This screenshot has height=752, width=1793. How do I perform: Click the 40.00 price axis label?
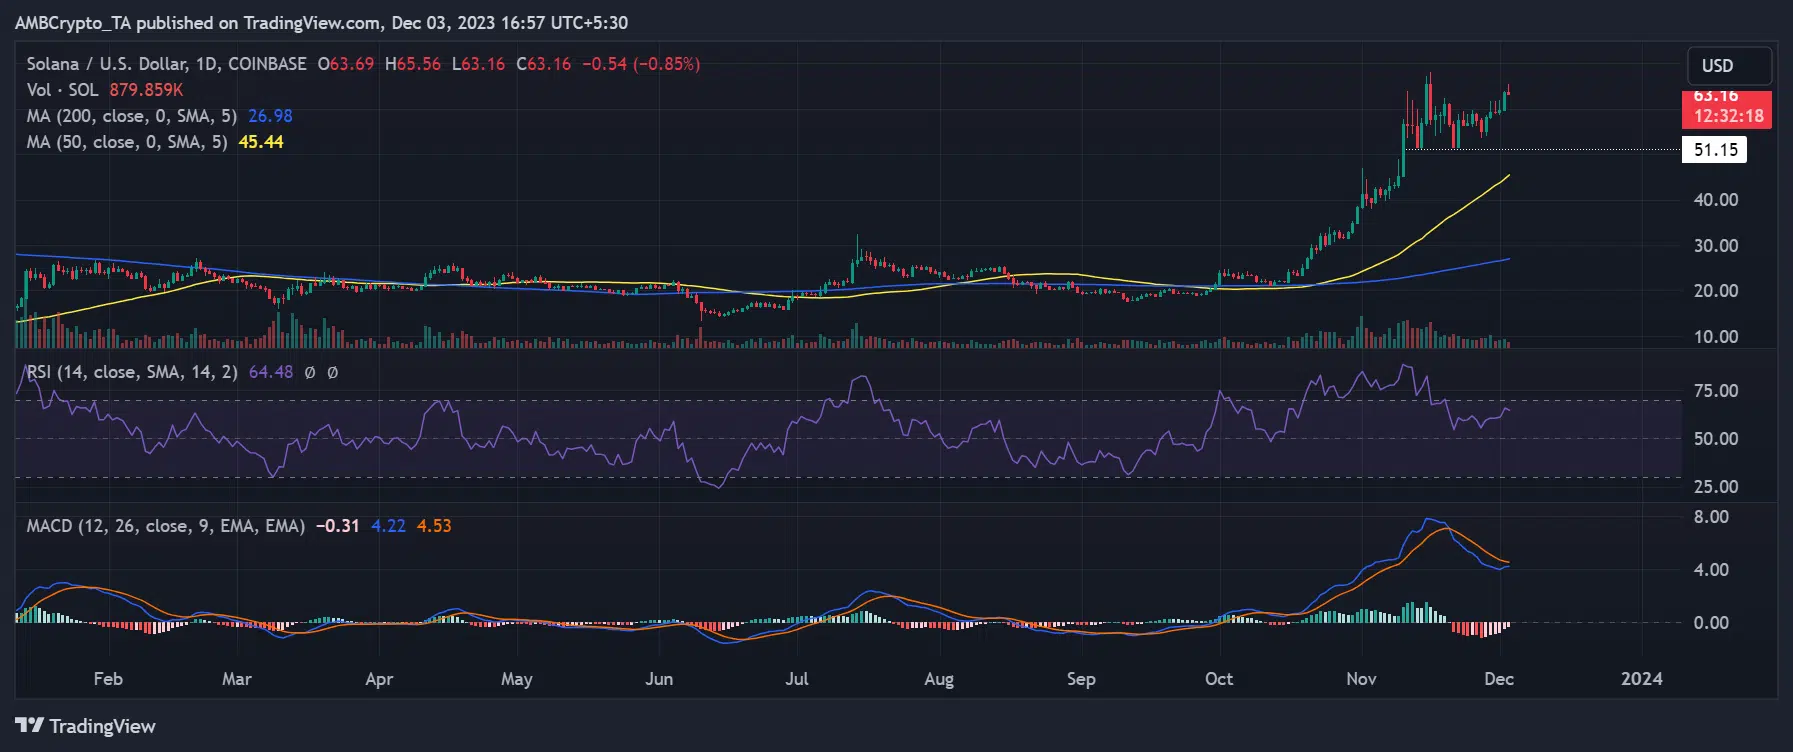(x=1716, y=200)
